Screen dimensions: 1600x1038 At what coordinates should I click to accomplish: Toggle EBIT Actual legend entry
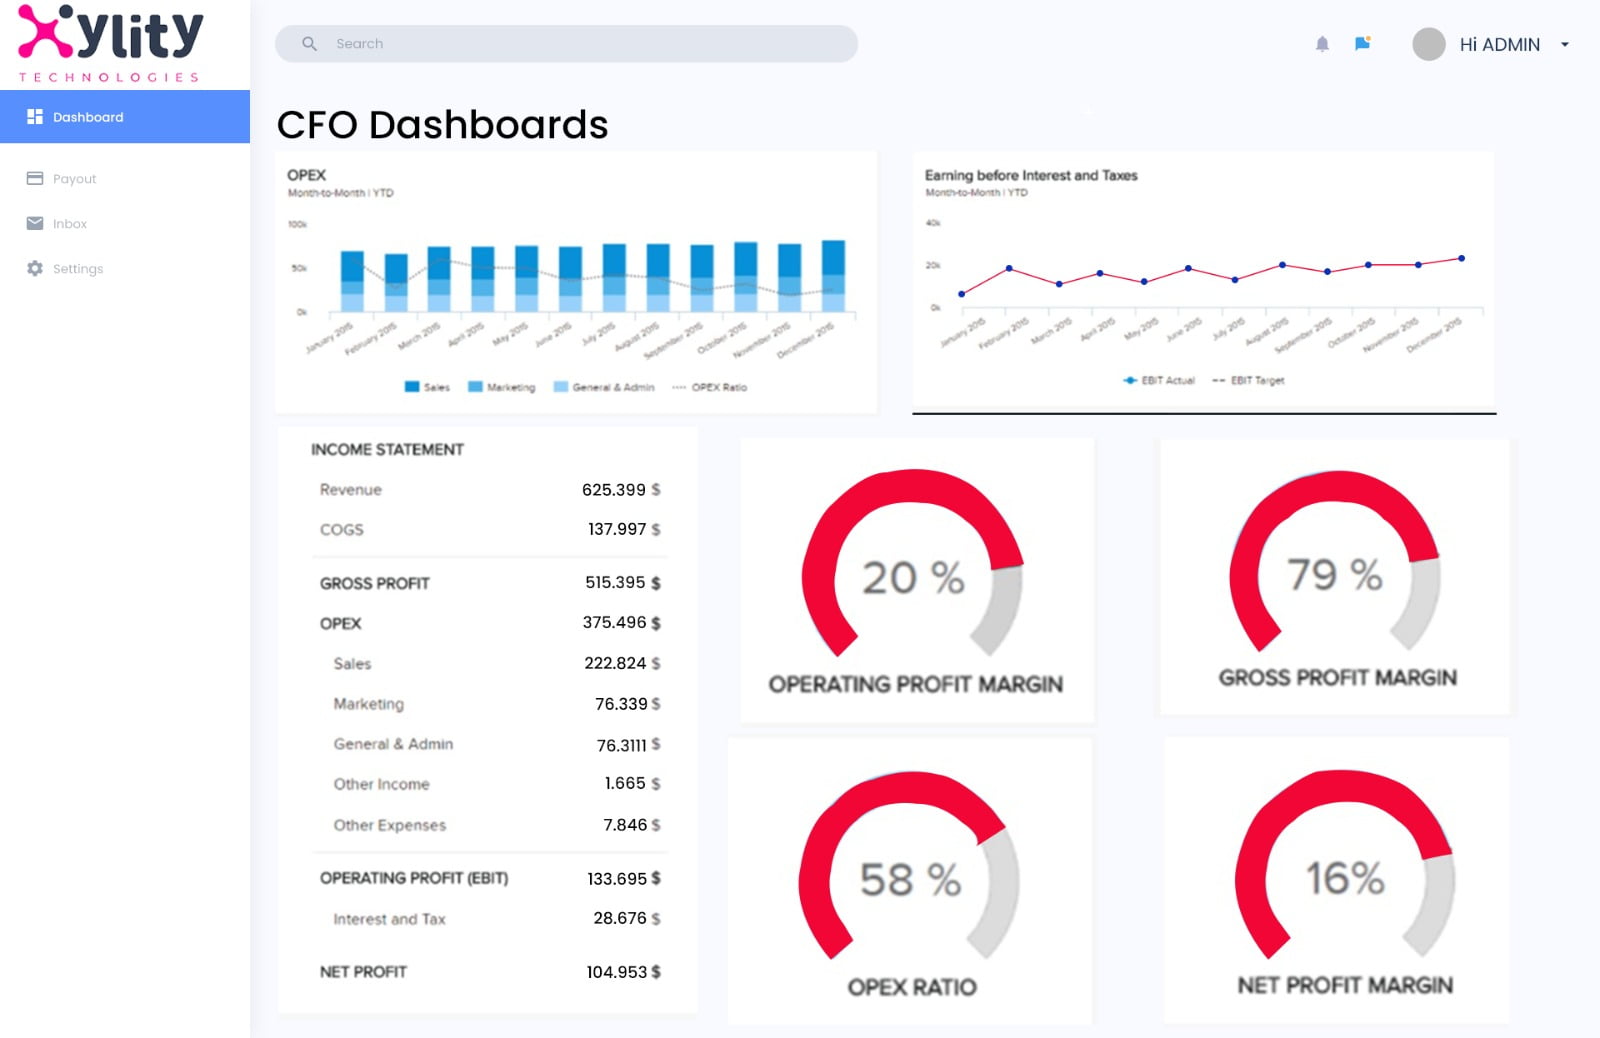tap(1159, 380)
